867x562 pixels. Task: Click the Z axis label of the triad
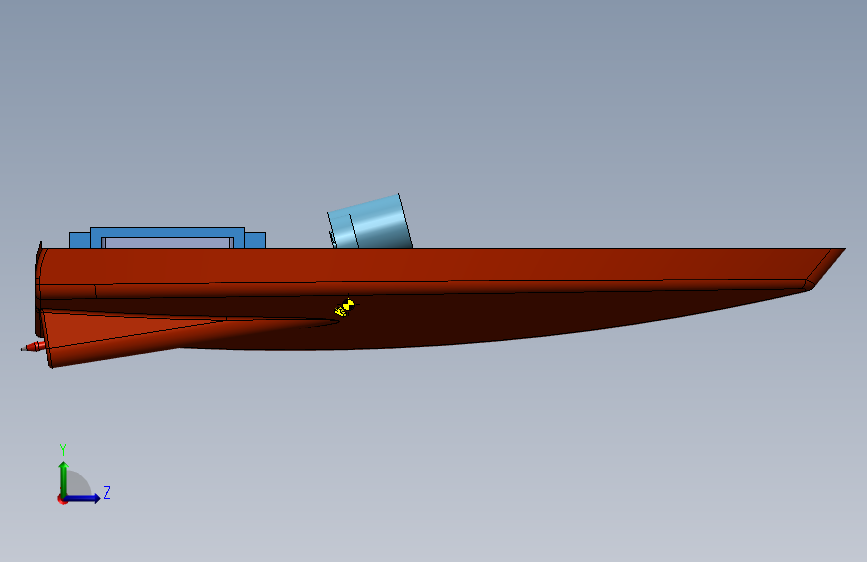click(107, 492)
